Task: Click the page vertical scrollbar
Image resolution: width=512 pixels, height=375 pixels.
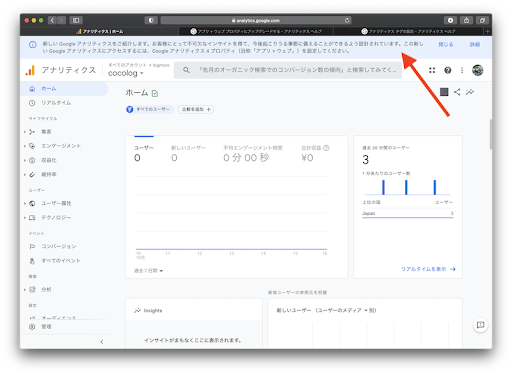Action: click(491, 134)
